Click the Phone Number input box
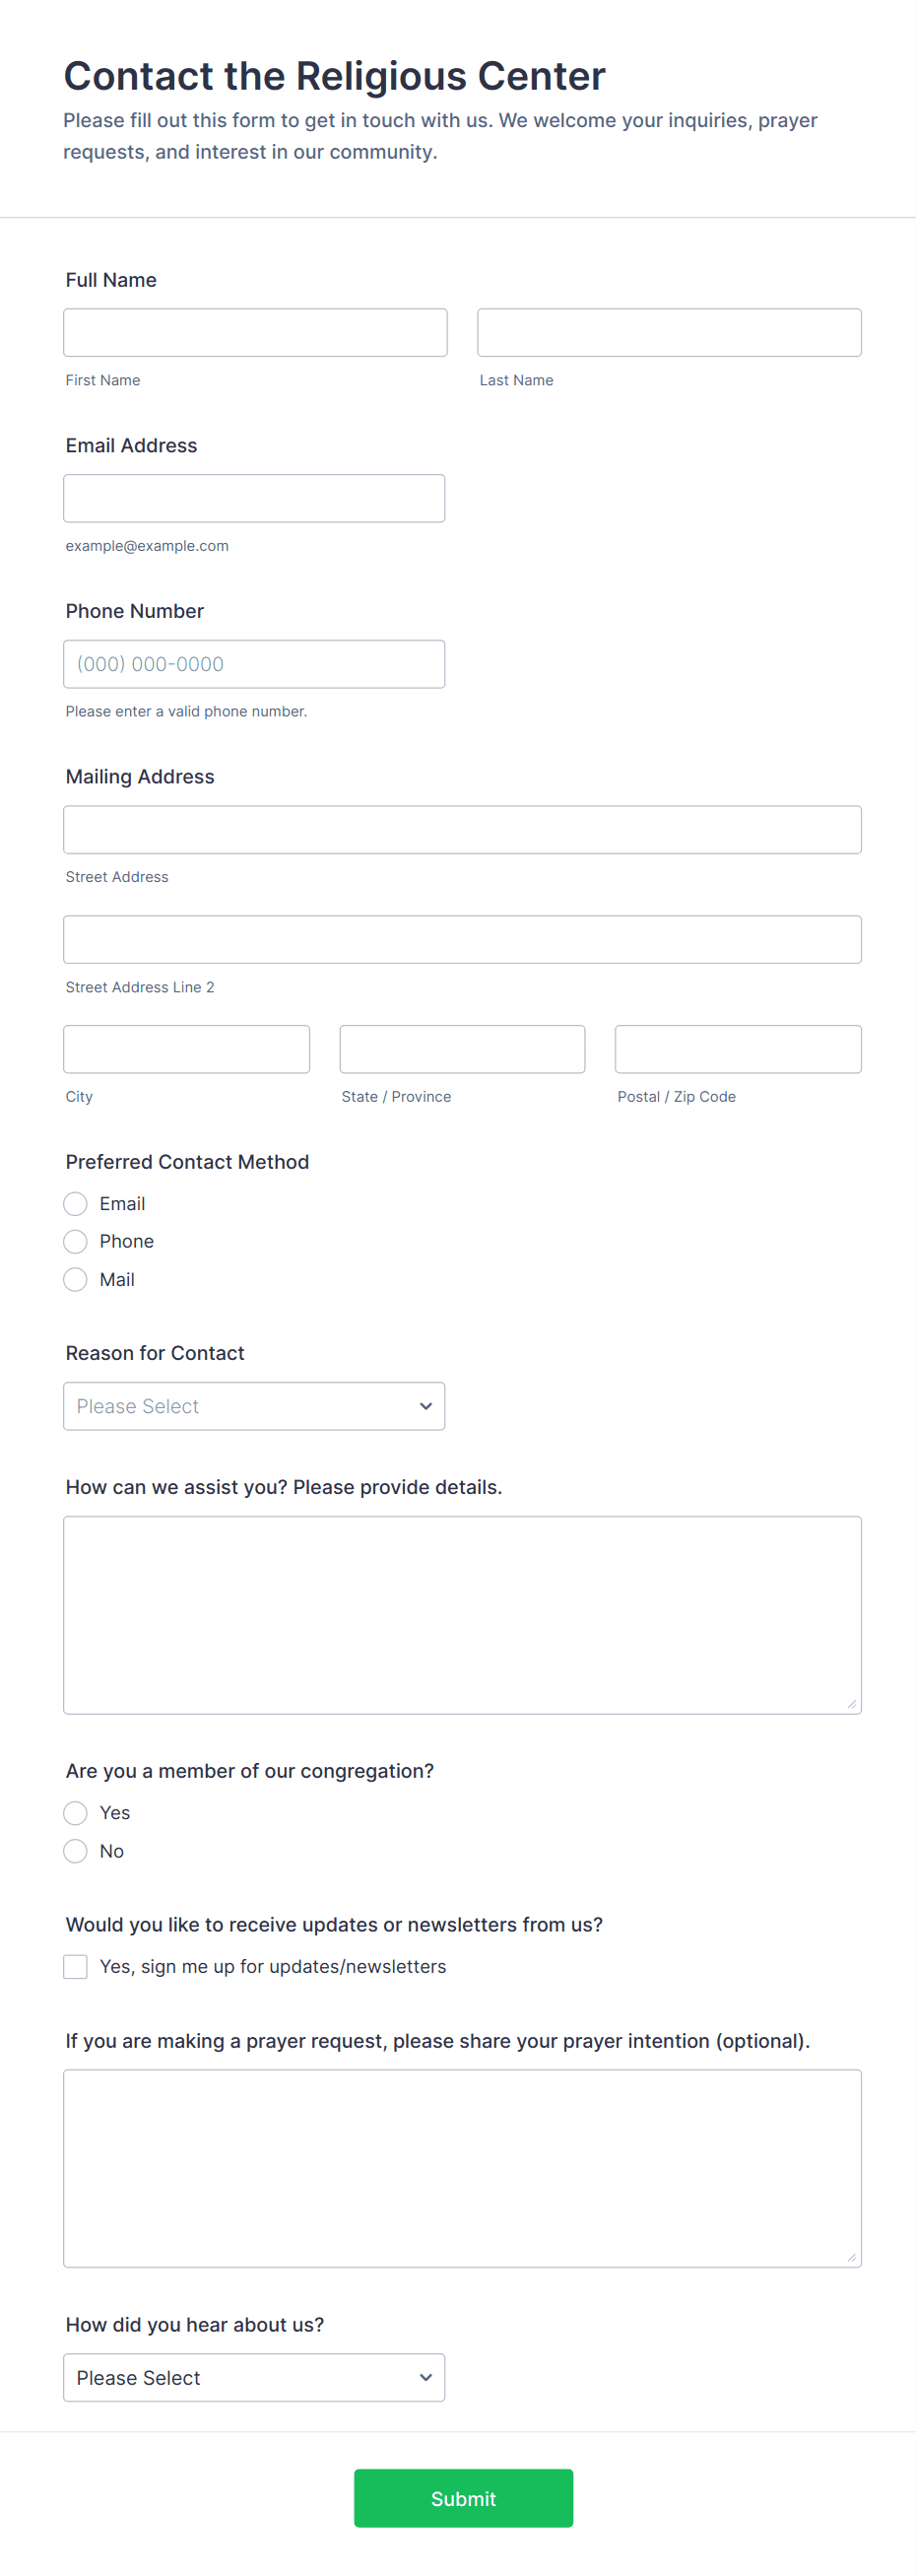The image size is (916, 2576). pos(254,664)
